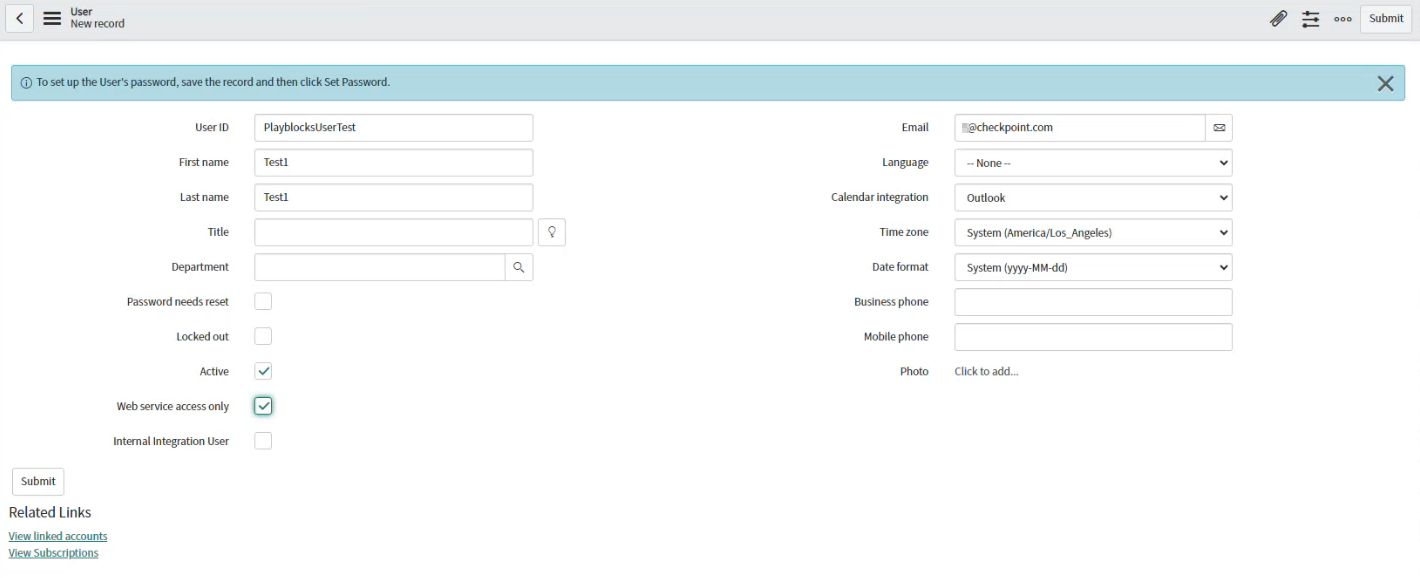Enable the Internal Integration User checkbox
Image resolution: width=1420 pixels, height=578 pixels.
[263, 441]
